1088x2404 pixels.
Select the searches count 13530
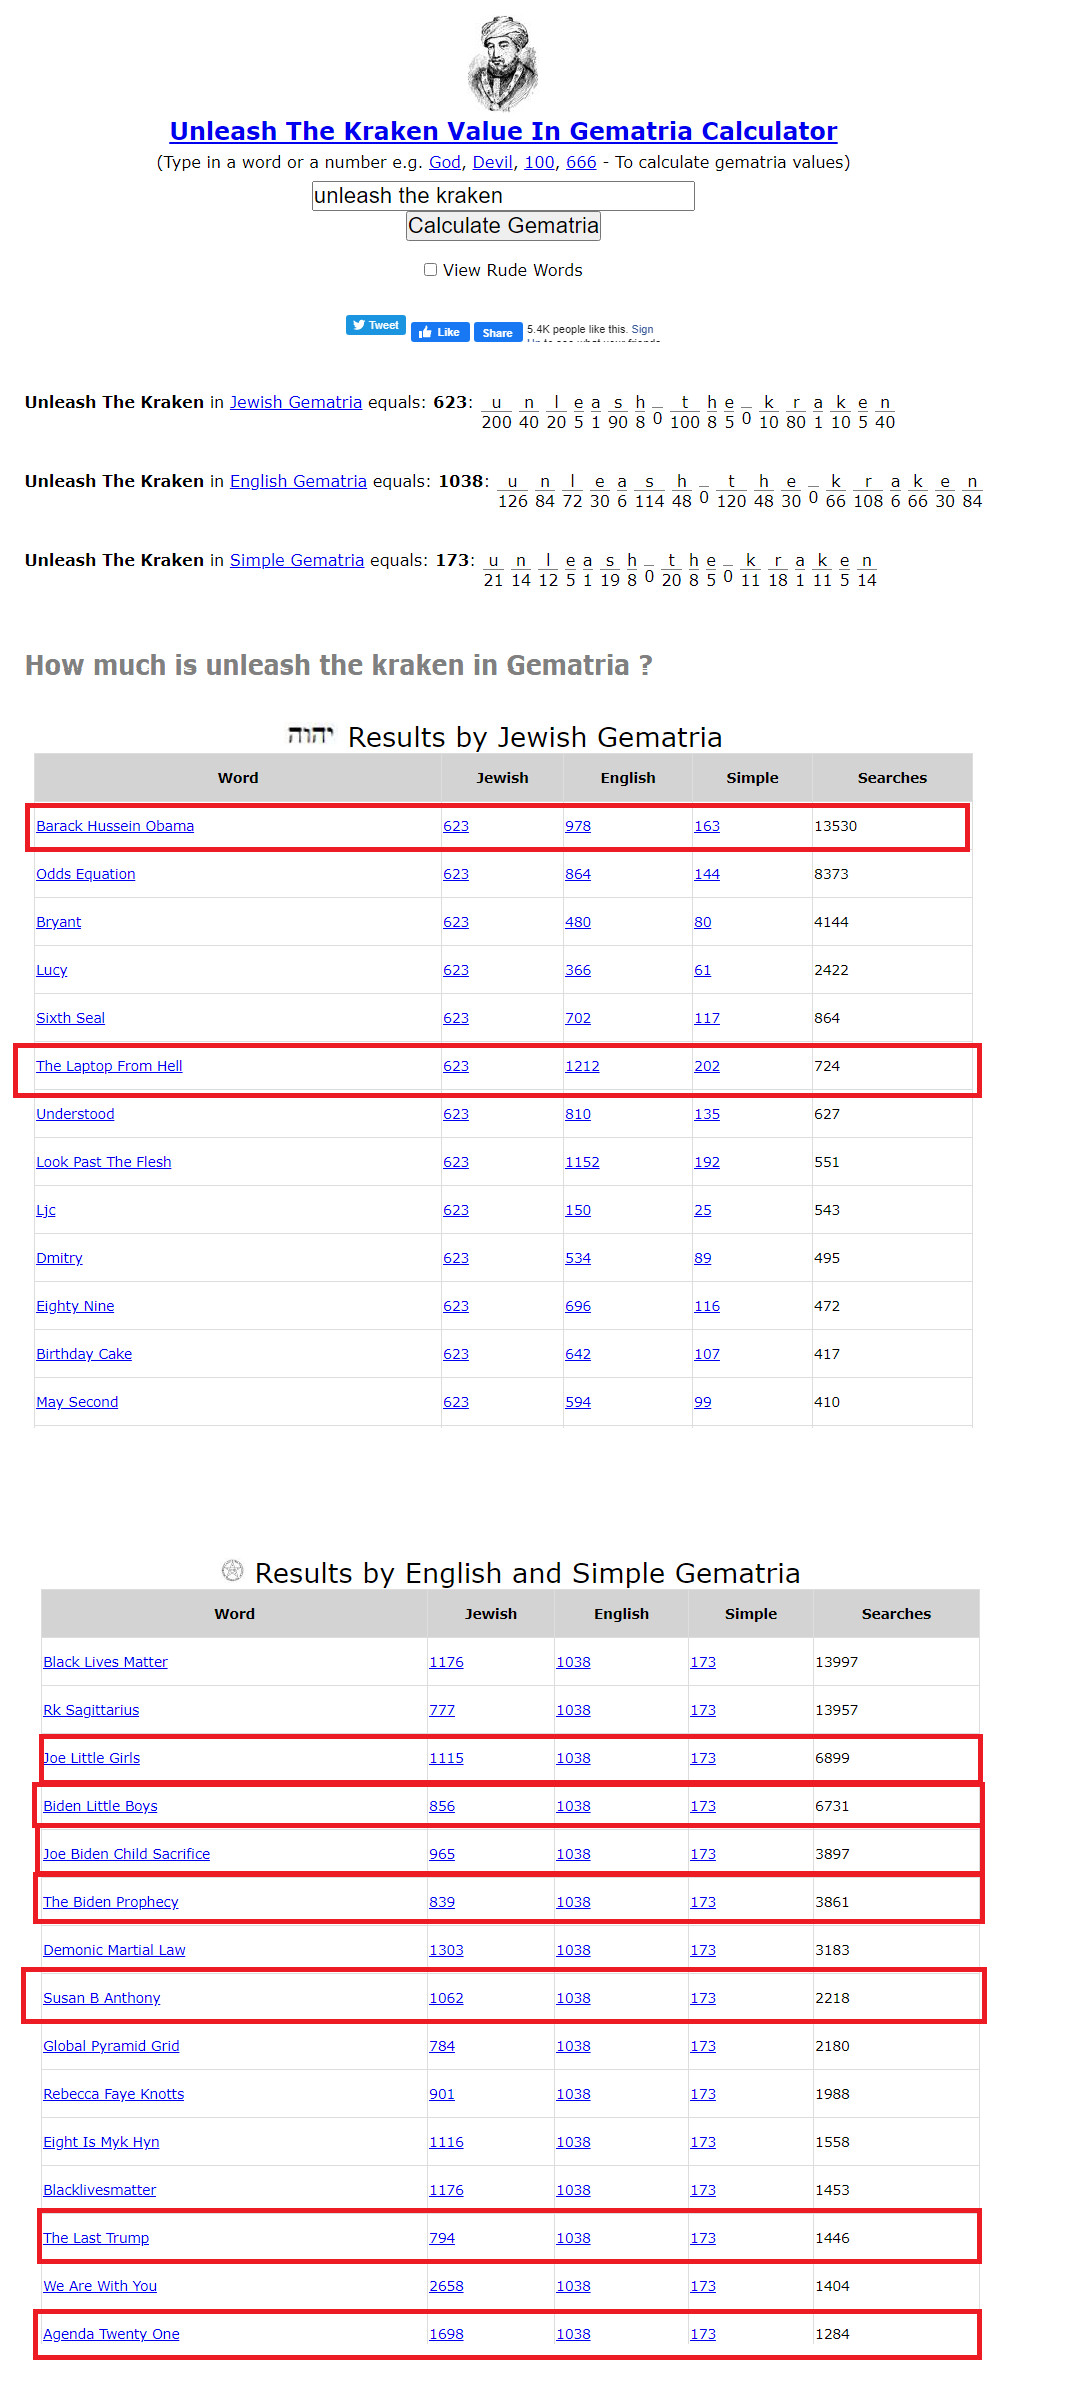click(x=835, y=826)
